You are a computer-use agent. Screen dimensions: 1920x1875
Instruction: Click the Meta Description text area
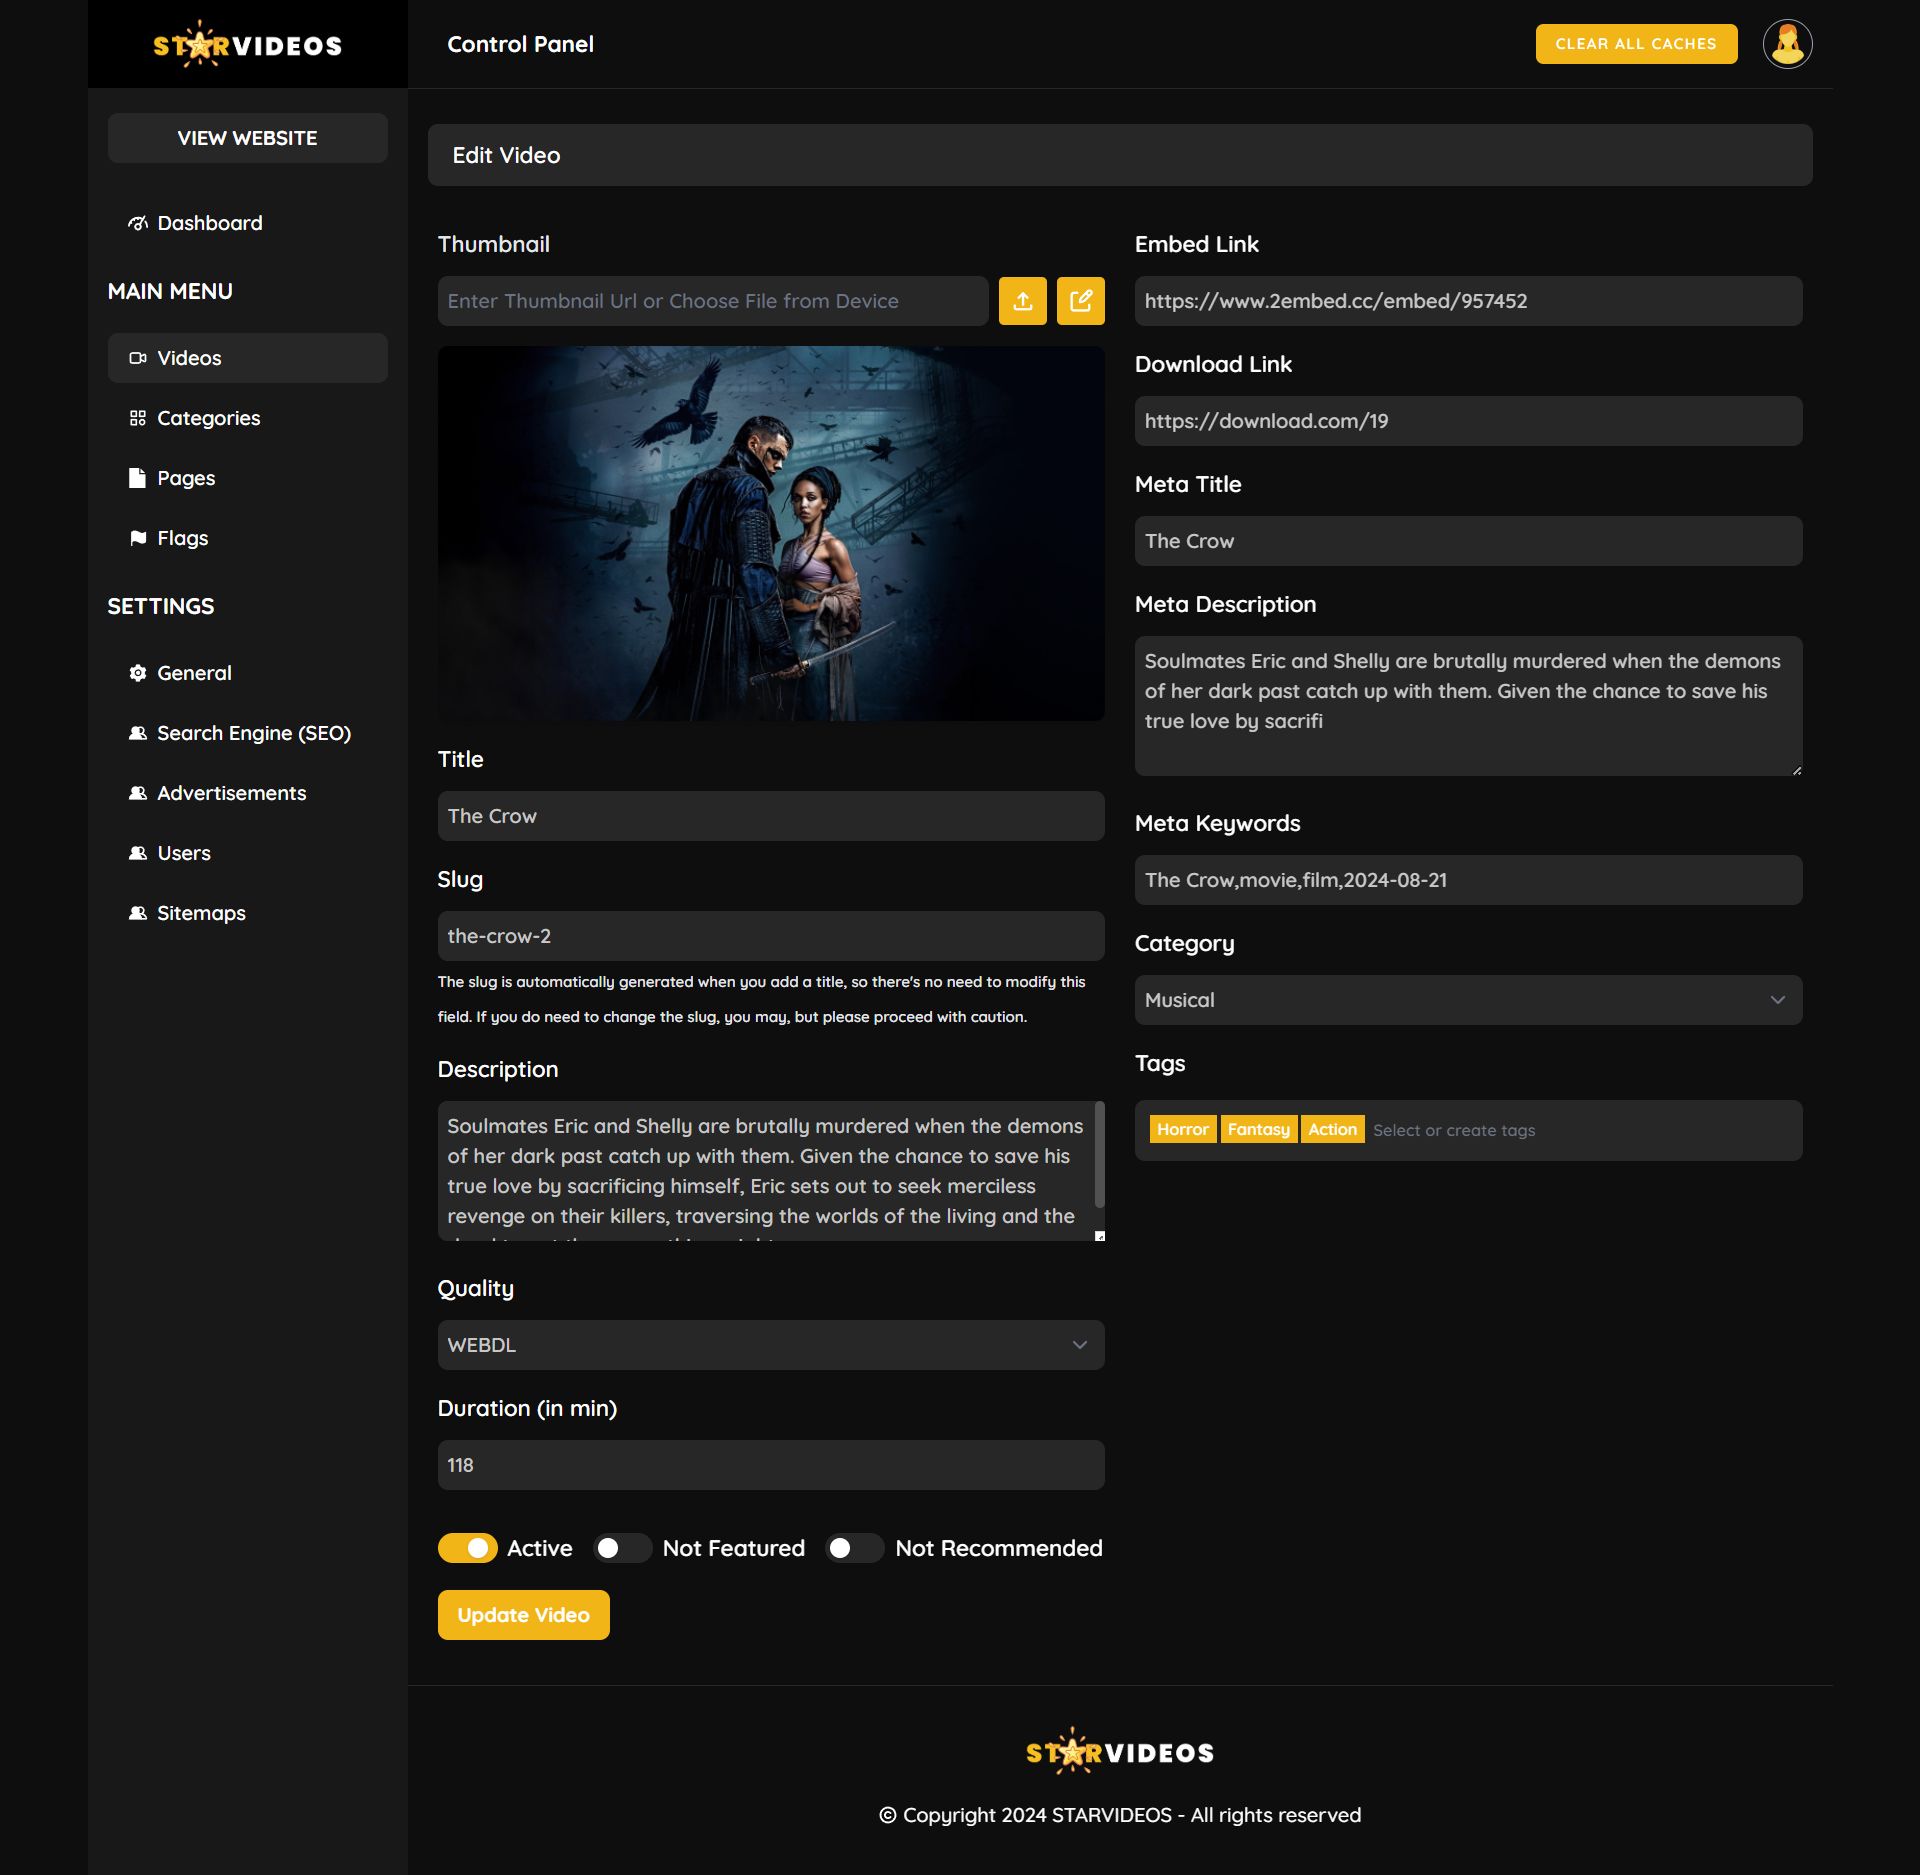click(1468, 706)
